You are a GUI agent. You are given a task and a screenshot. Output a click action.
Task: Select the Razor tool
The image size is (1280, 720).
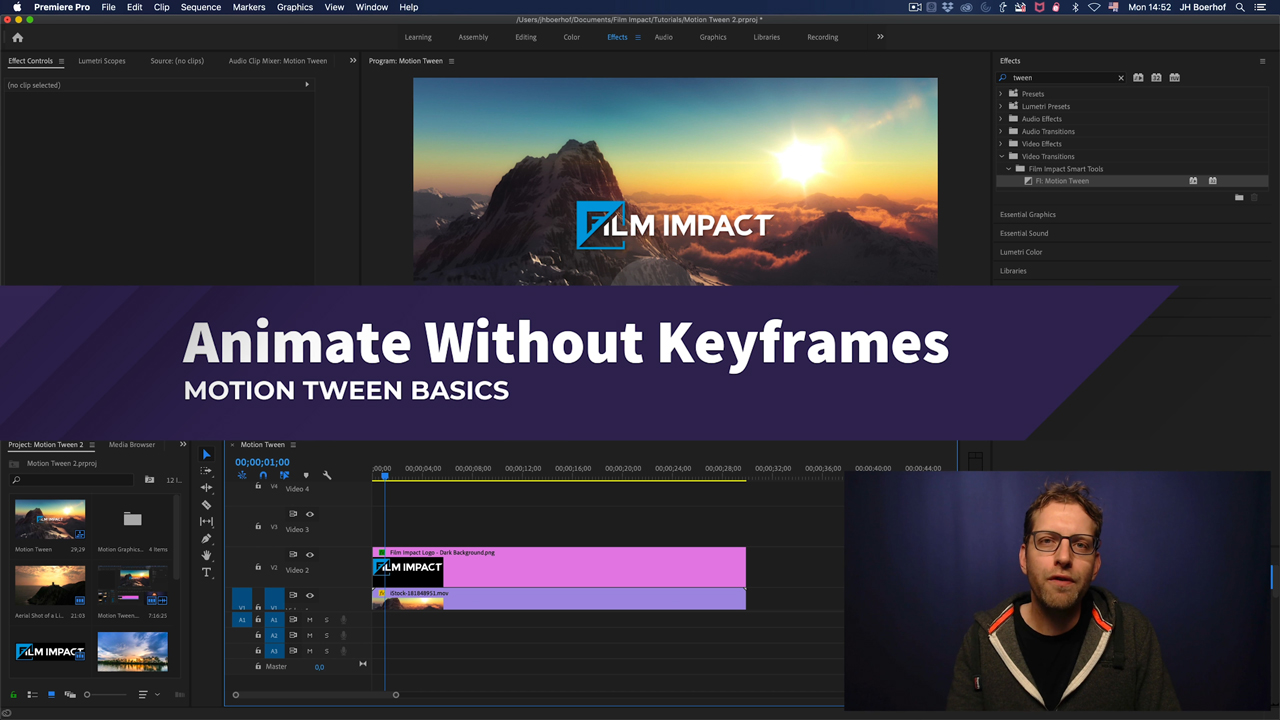click(206, 505)
